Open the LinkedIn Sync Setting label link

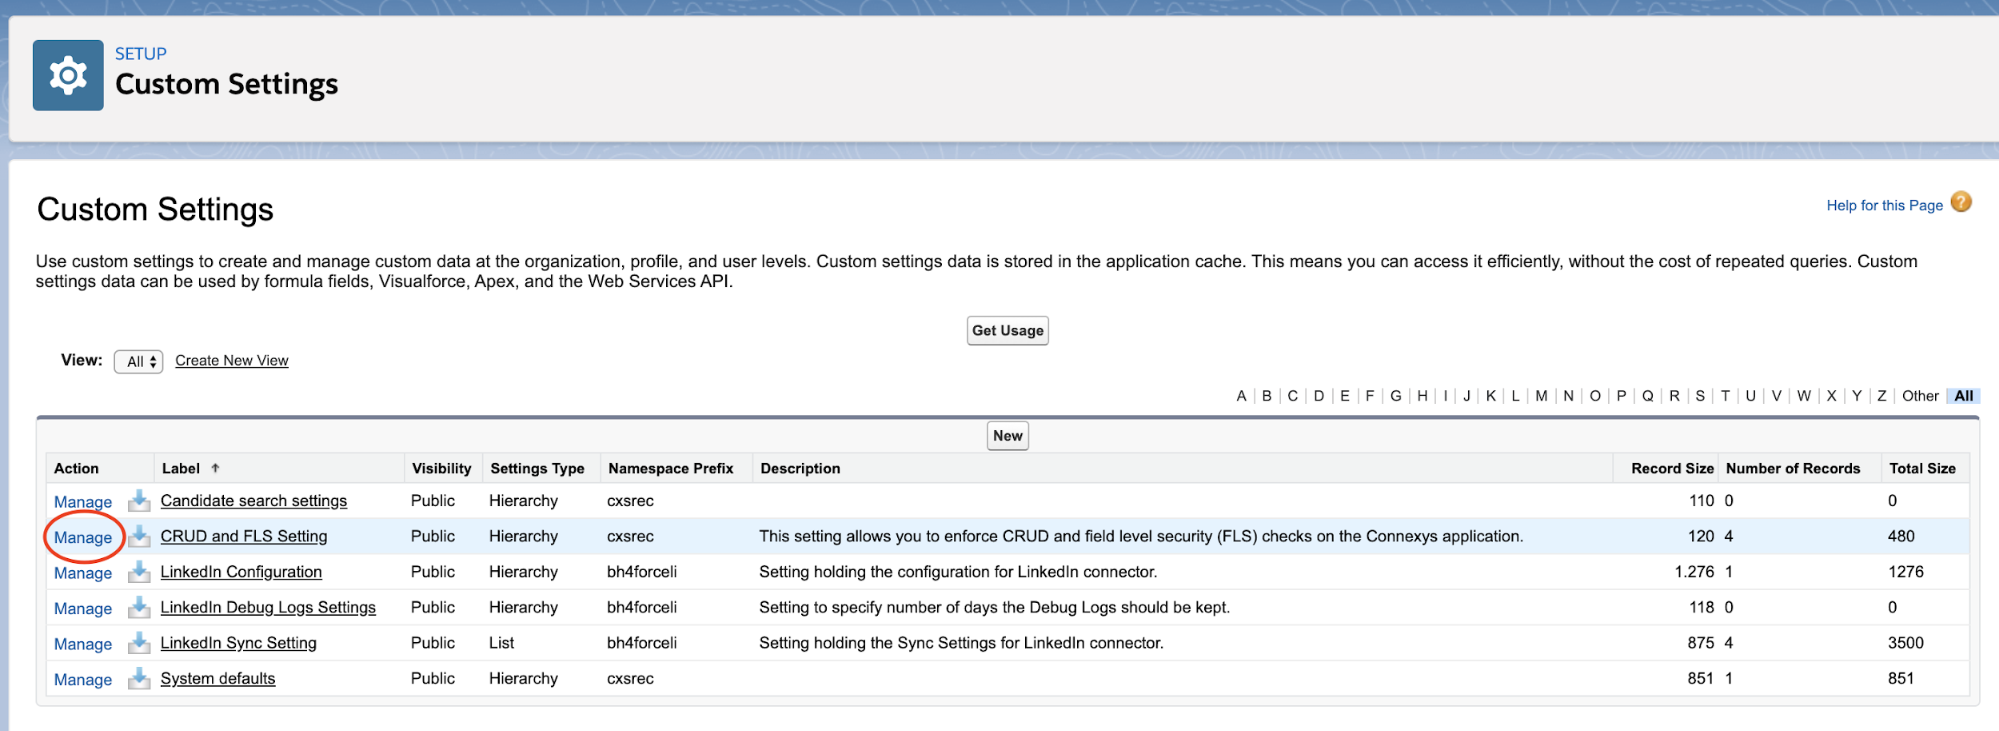click(239, 643)
